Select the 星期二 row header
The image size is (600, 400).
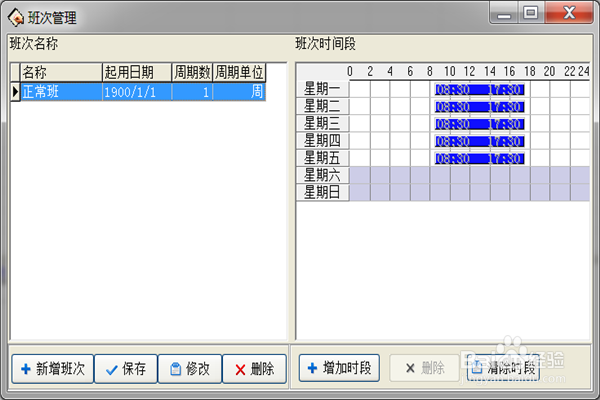(323, 106)
